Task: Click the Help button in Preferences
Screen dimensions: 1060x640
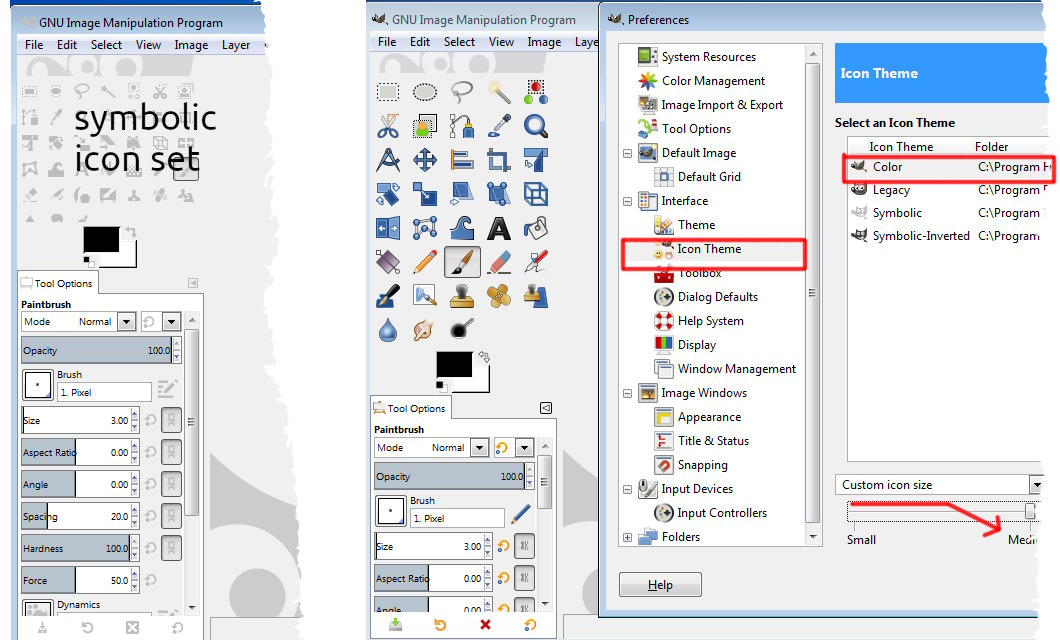Action: [x=660, y=585]
